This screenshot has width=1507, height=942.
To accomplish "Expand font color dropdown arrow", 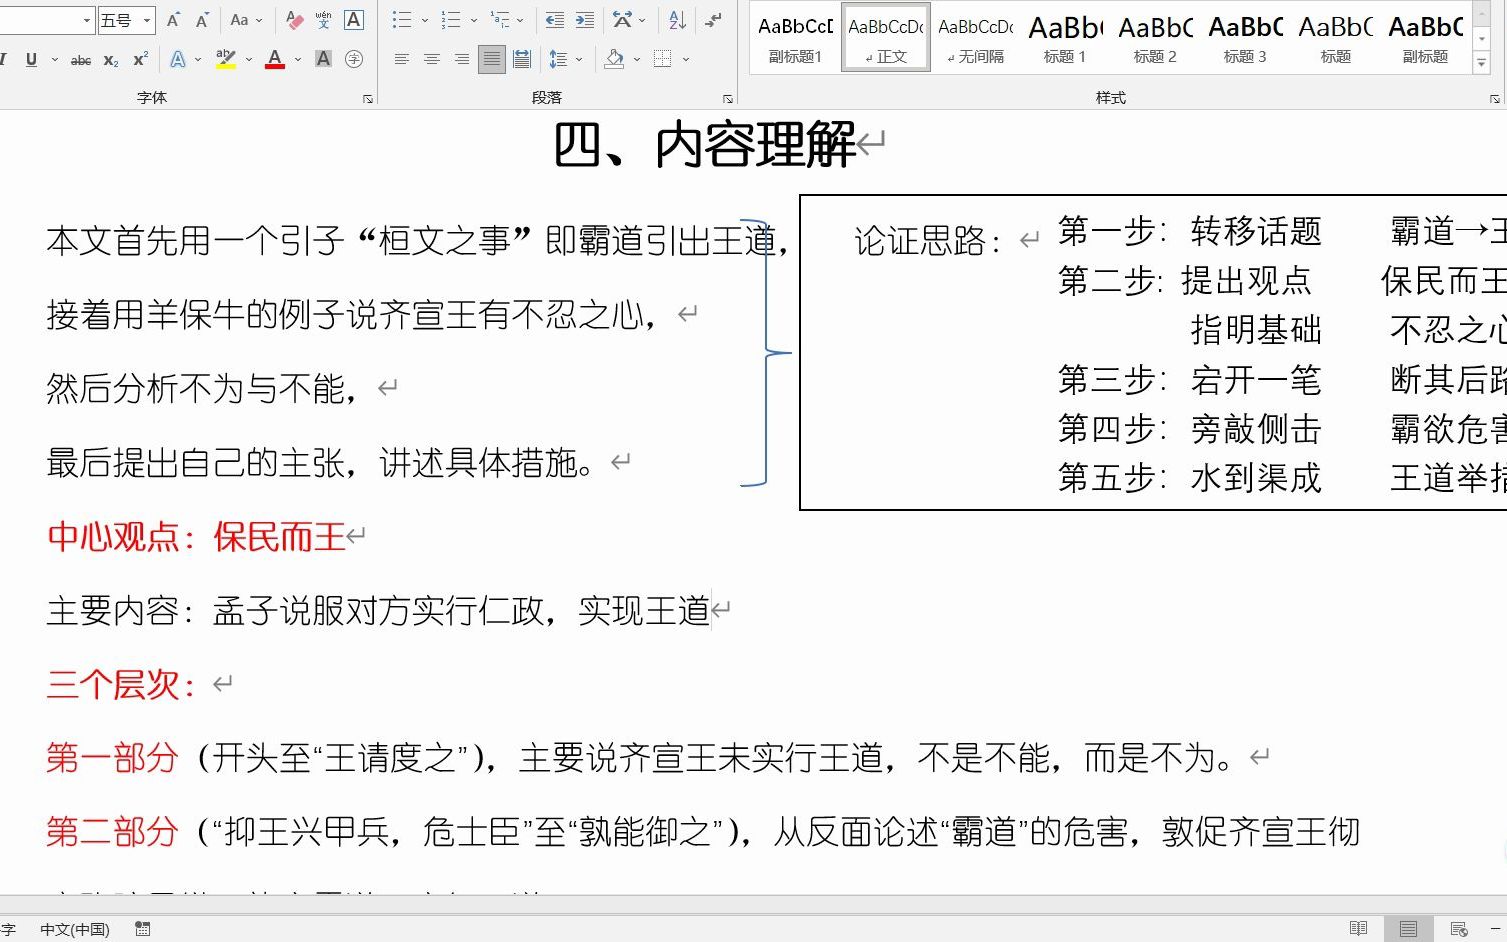I will click(297, 60).
